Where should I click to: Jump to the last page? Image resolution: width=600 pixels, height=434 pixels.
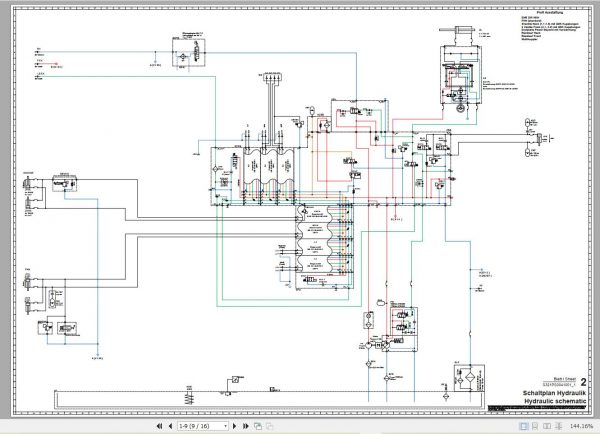246,426
